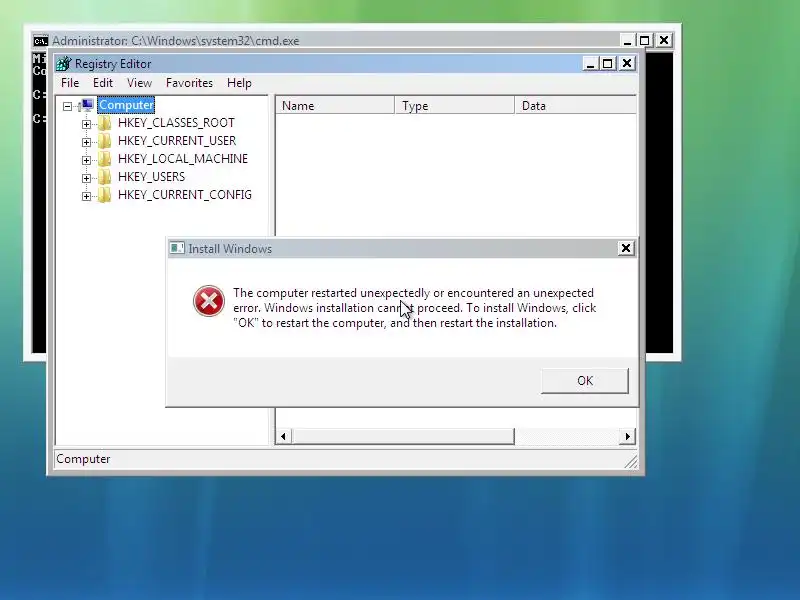Click the horizontal scrollbar right arrow
The image size is (800, 600).
[x=628, y=437]
